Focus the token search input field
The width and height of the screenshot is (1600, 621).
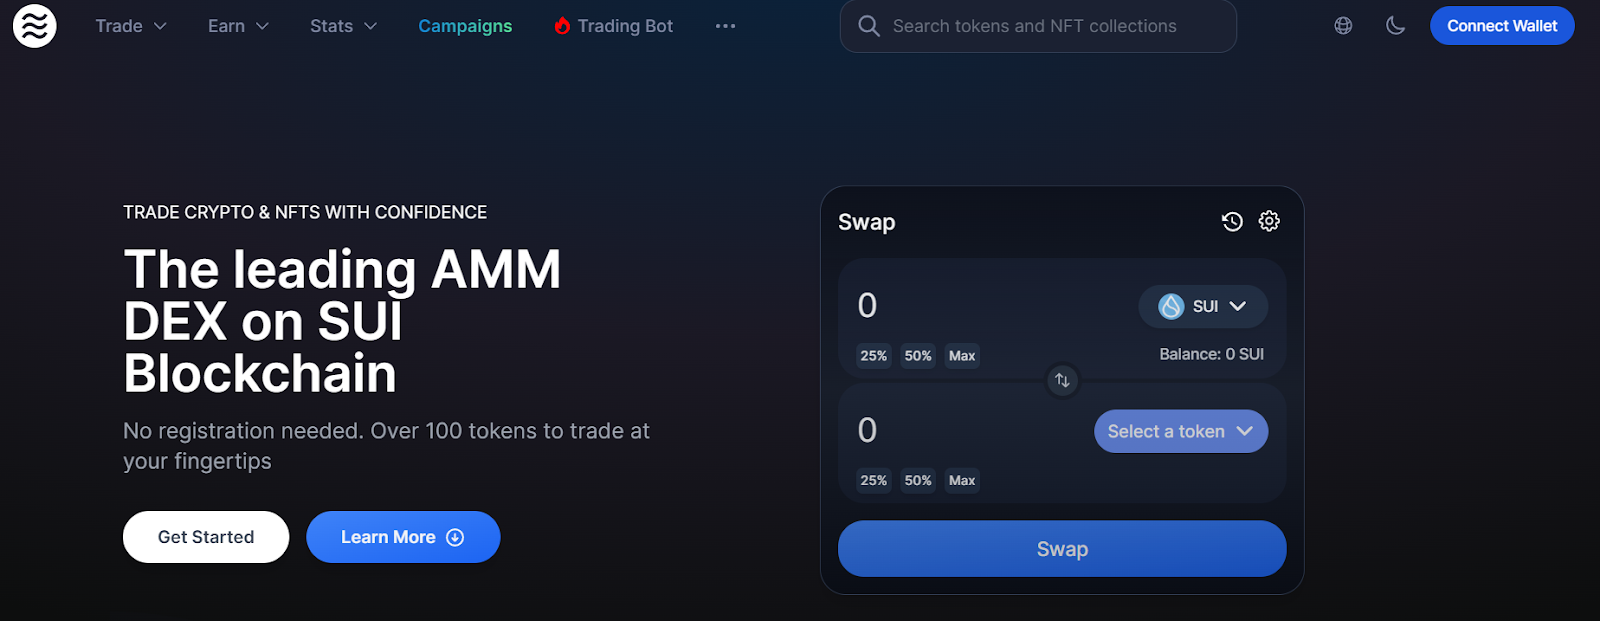(1038, 26)
